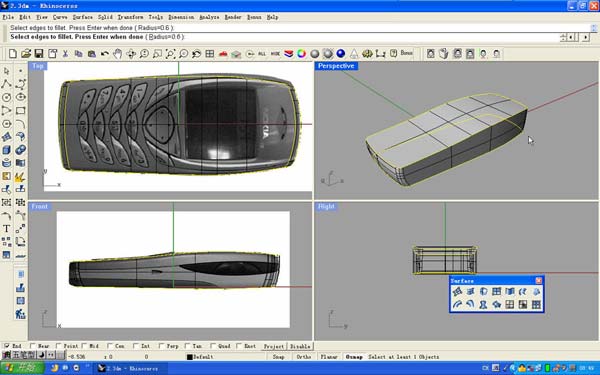The height and width of the screenshot is (375, 600).
Task: Click the gray shade sphere icon
Action: click(315, 54)
